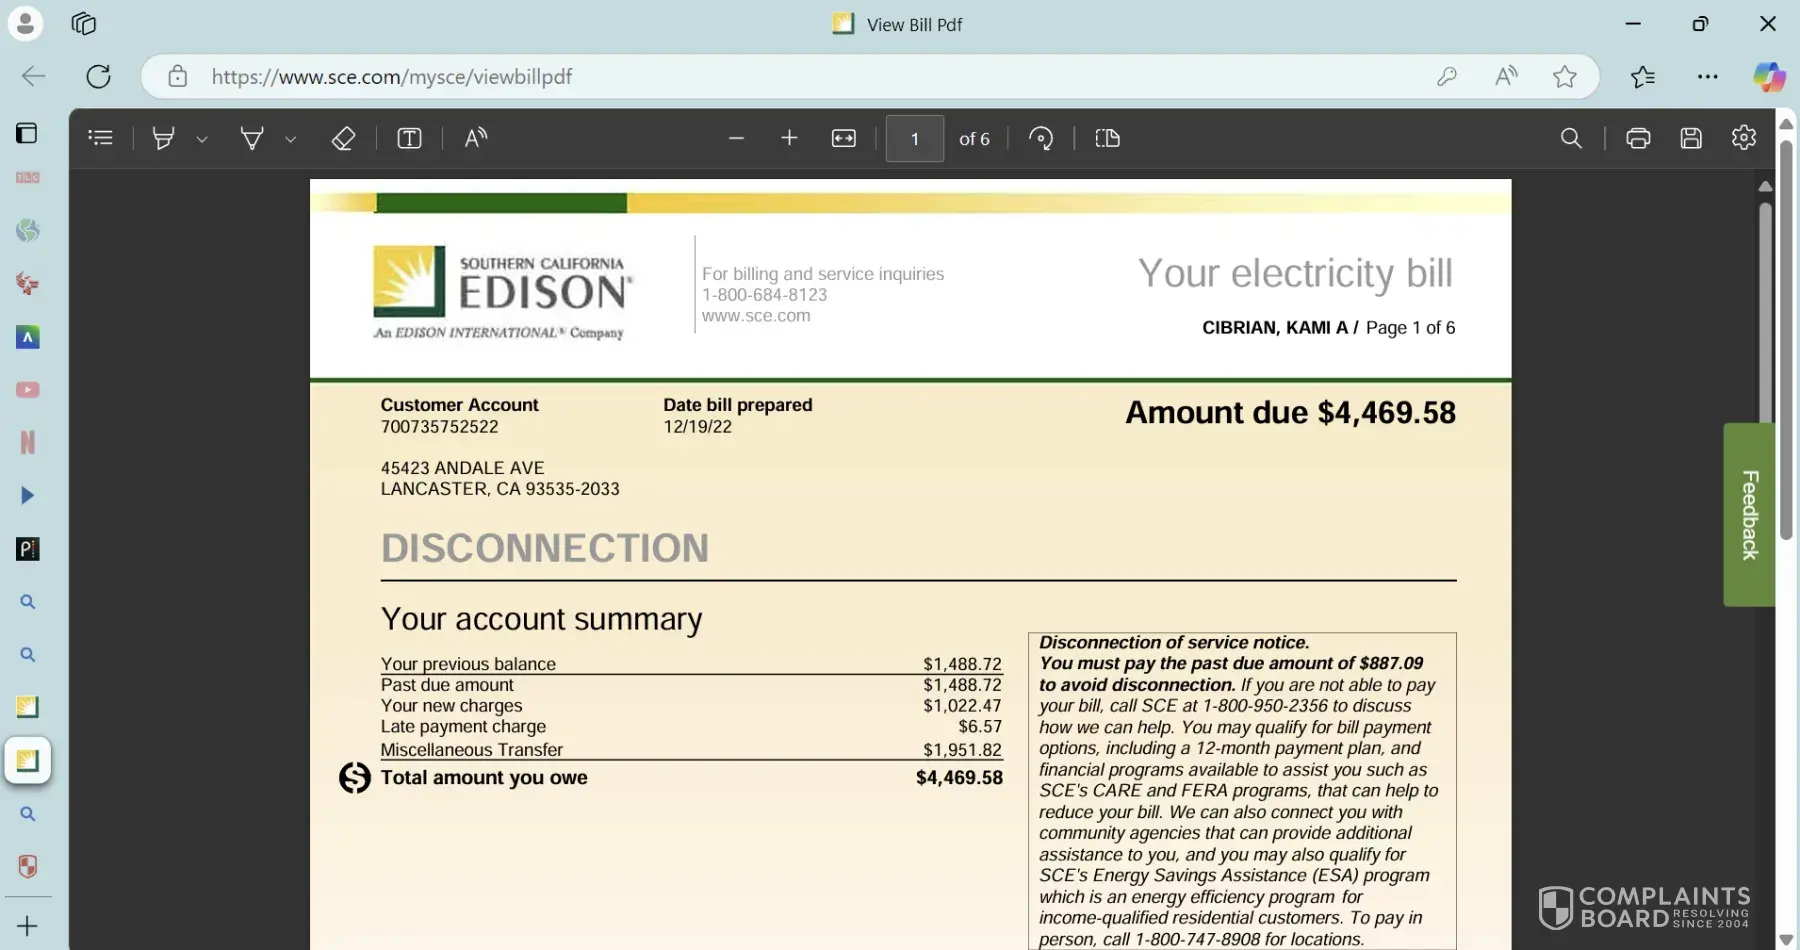
Task: Print the electricity bill PDF
Action: pyautogui.click(x=1638, y=138)
